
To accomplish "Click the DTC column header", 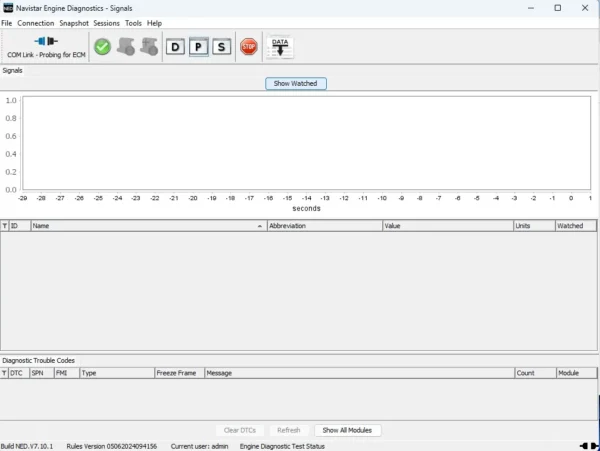I will point(18,373).
